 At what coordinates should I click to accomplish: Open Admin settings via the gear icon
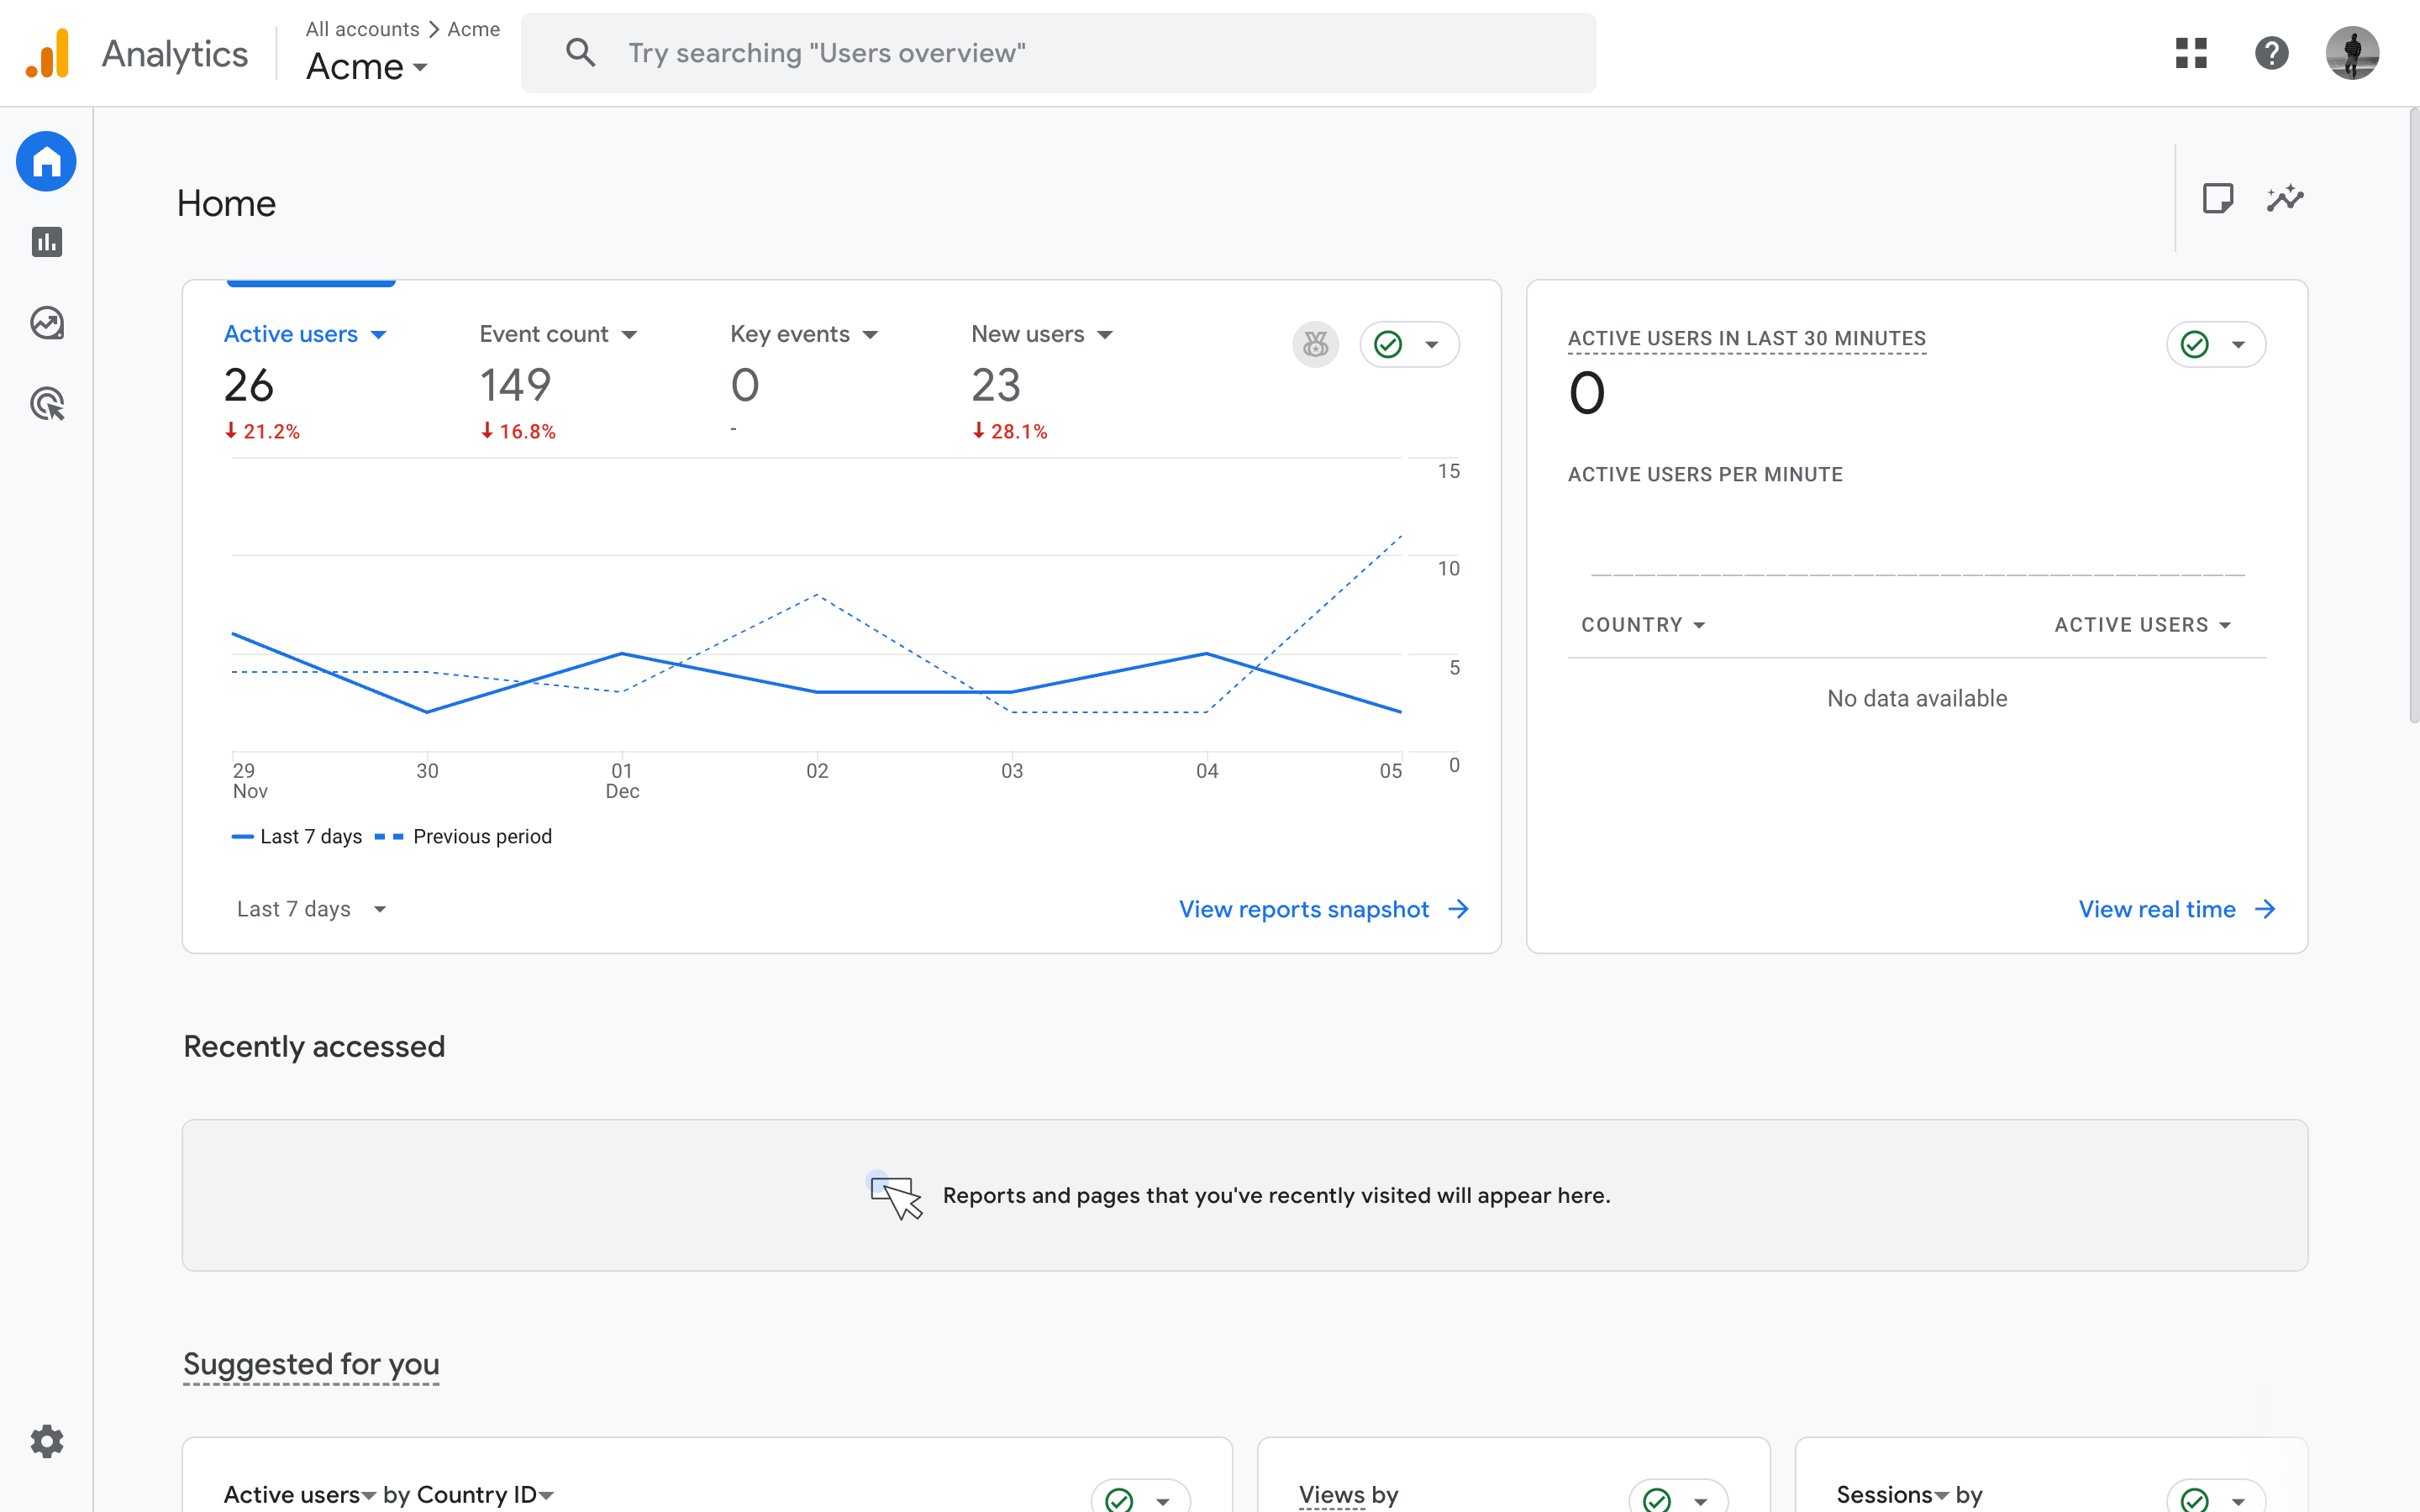(46, 1441)
